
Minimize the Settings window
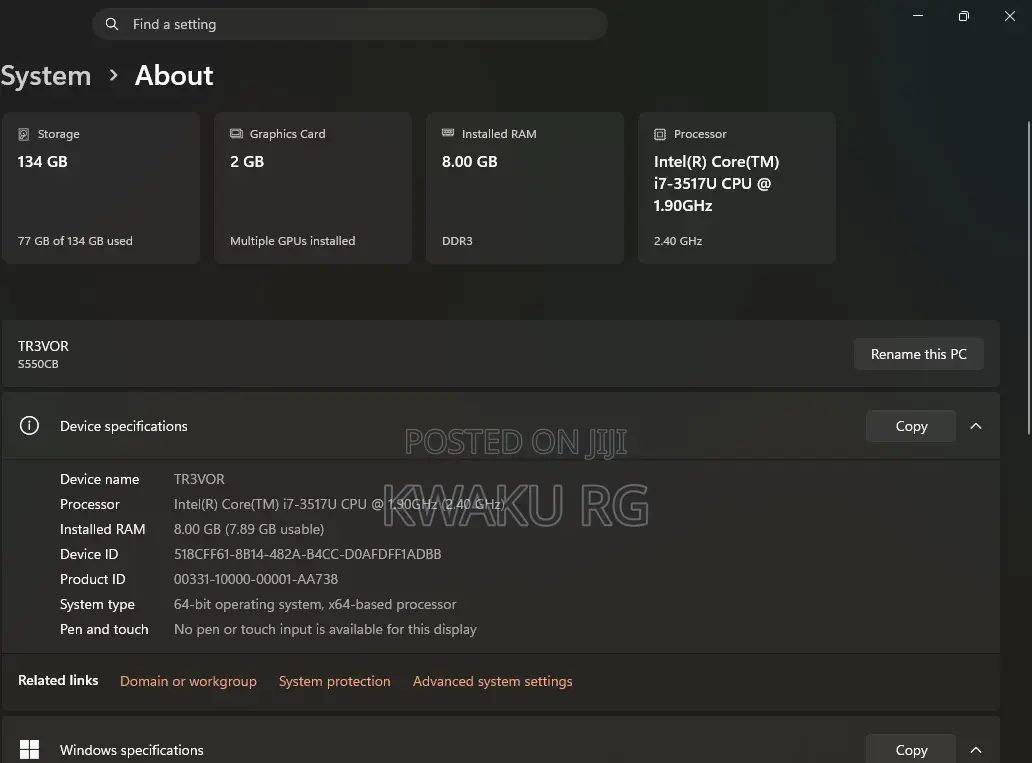917,16
